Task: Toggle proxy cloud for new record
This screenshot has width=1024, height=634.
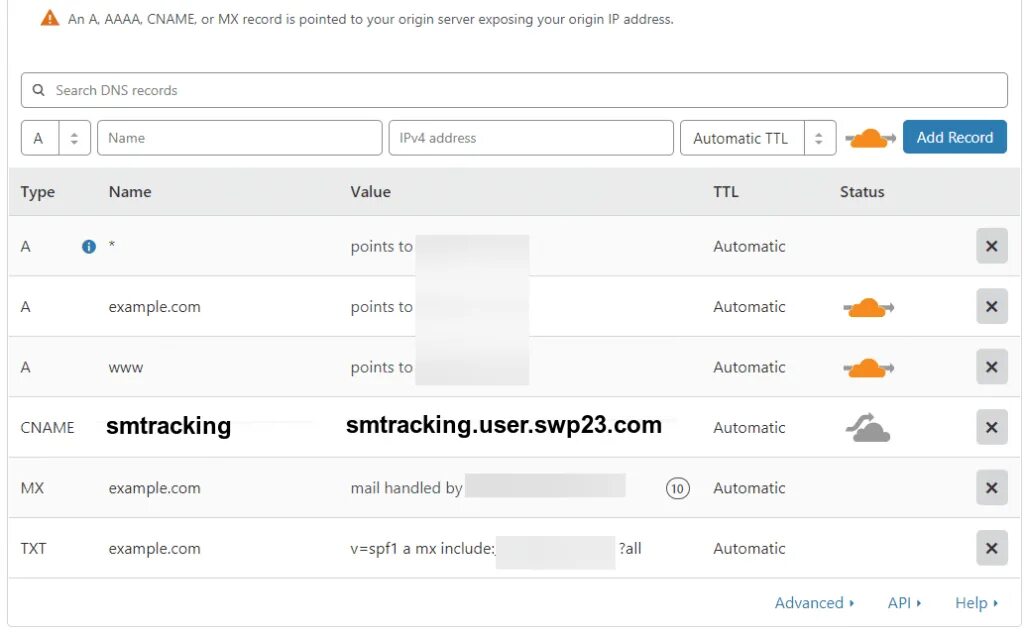Action: pyautogui.click(x=870, y=138)
